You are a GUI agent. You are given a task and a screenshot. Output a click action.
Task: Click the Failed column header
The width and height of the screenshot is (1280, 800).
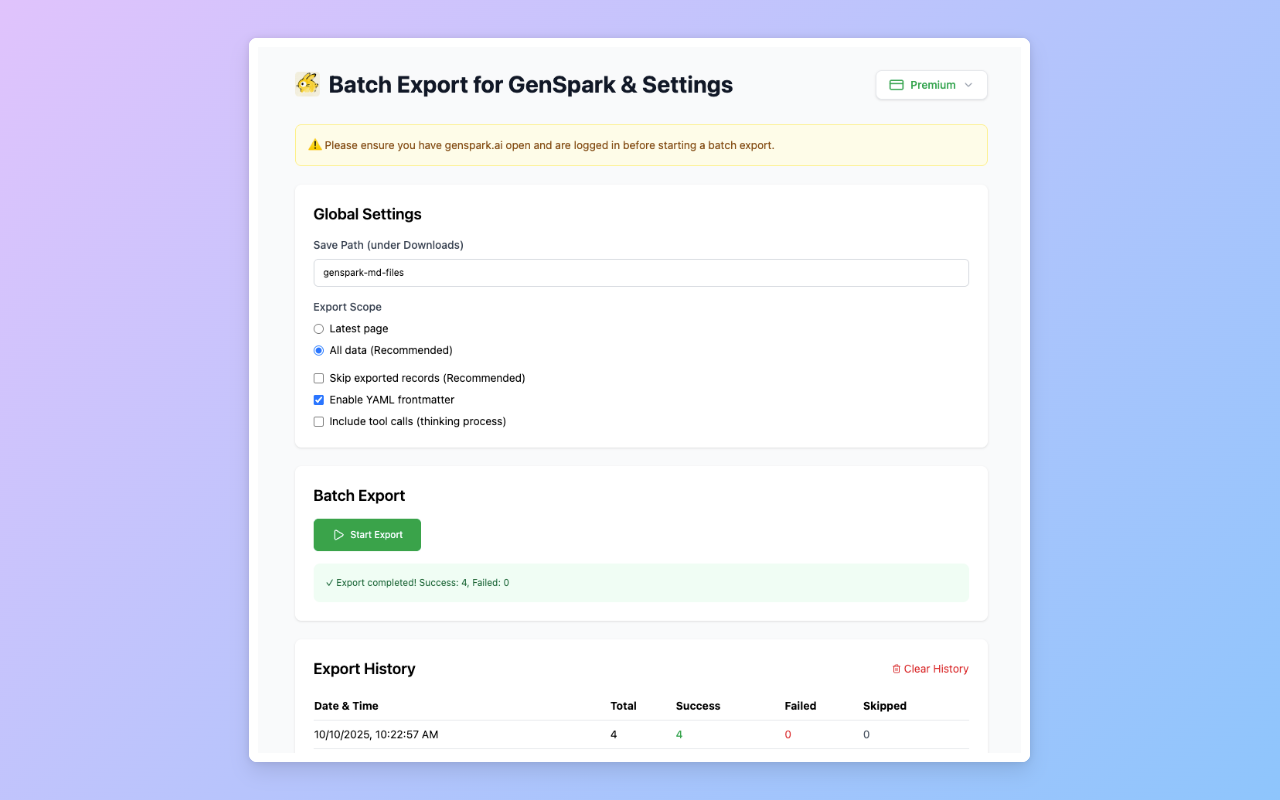(x=801, y=706)
